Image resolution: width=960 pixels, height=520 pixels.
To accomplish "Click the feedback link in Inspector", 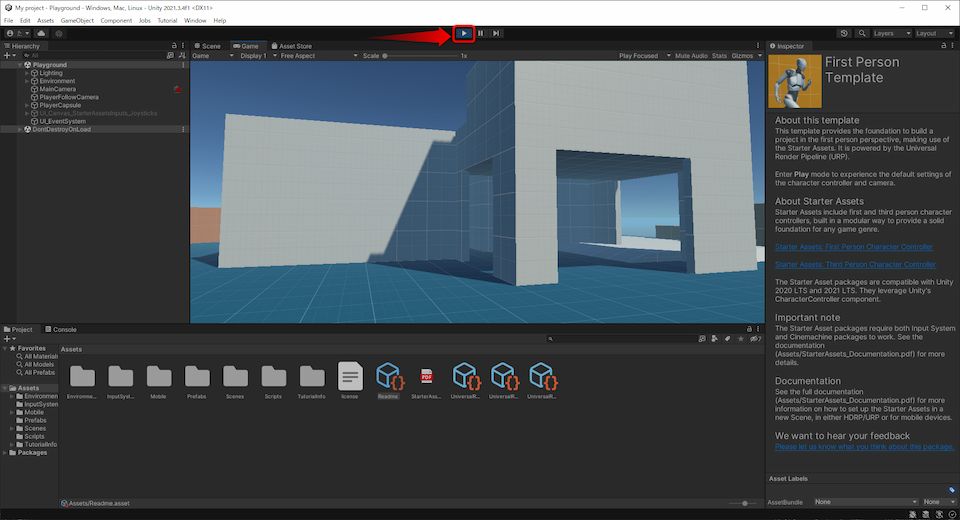I will click(x=861, y=447).
